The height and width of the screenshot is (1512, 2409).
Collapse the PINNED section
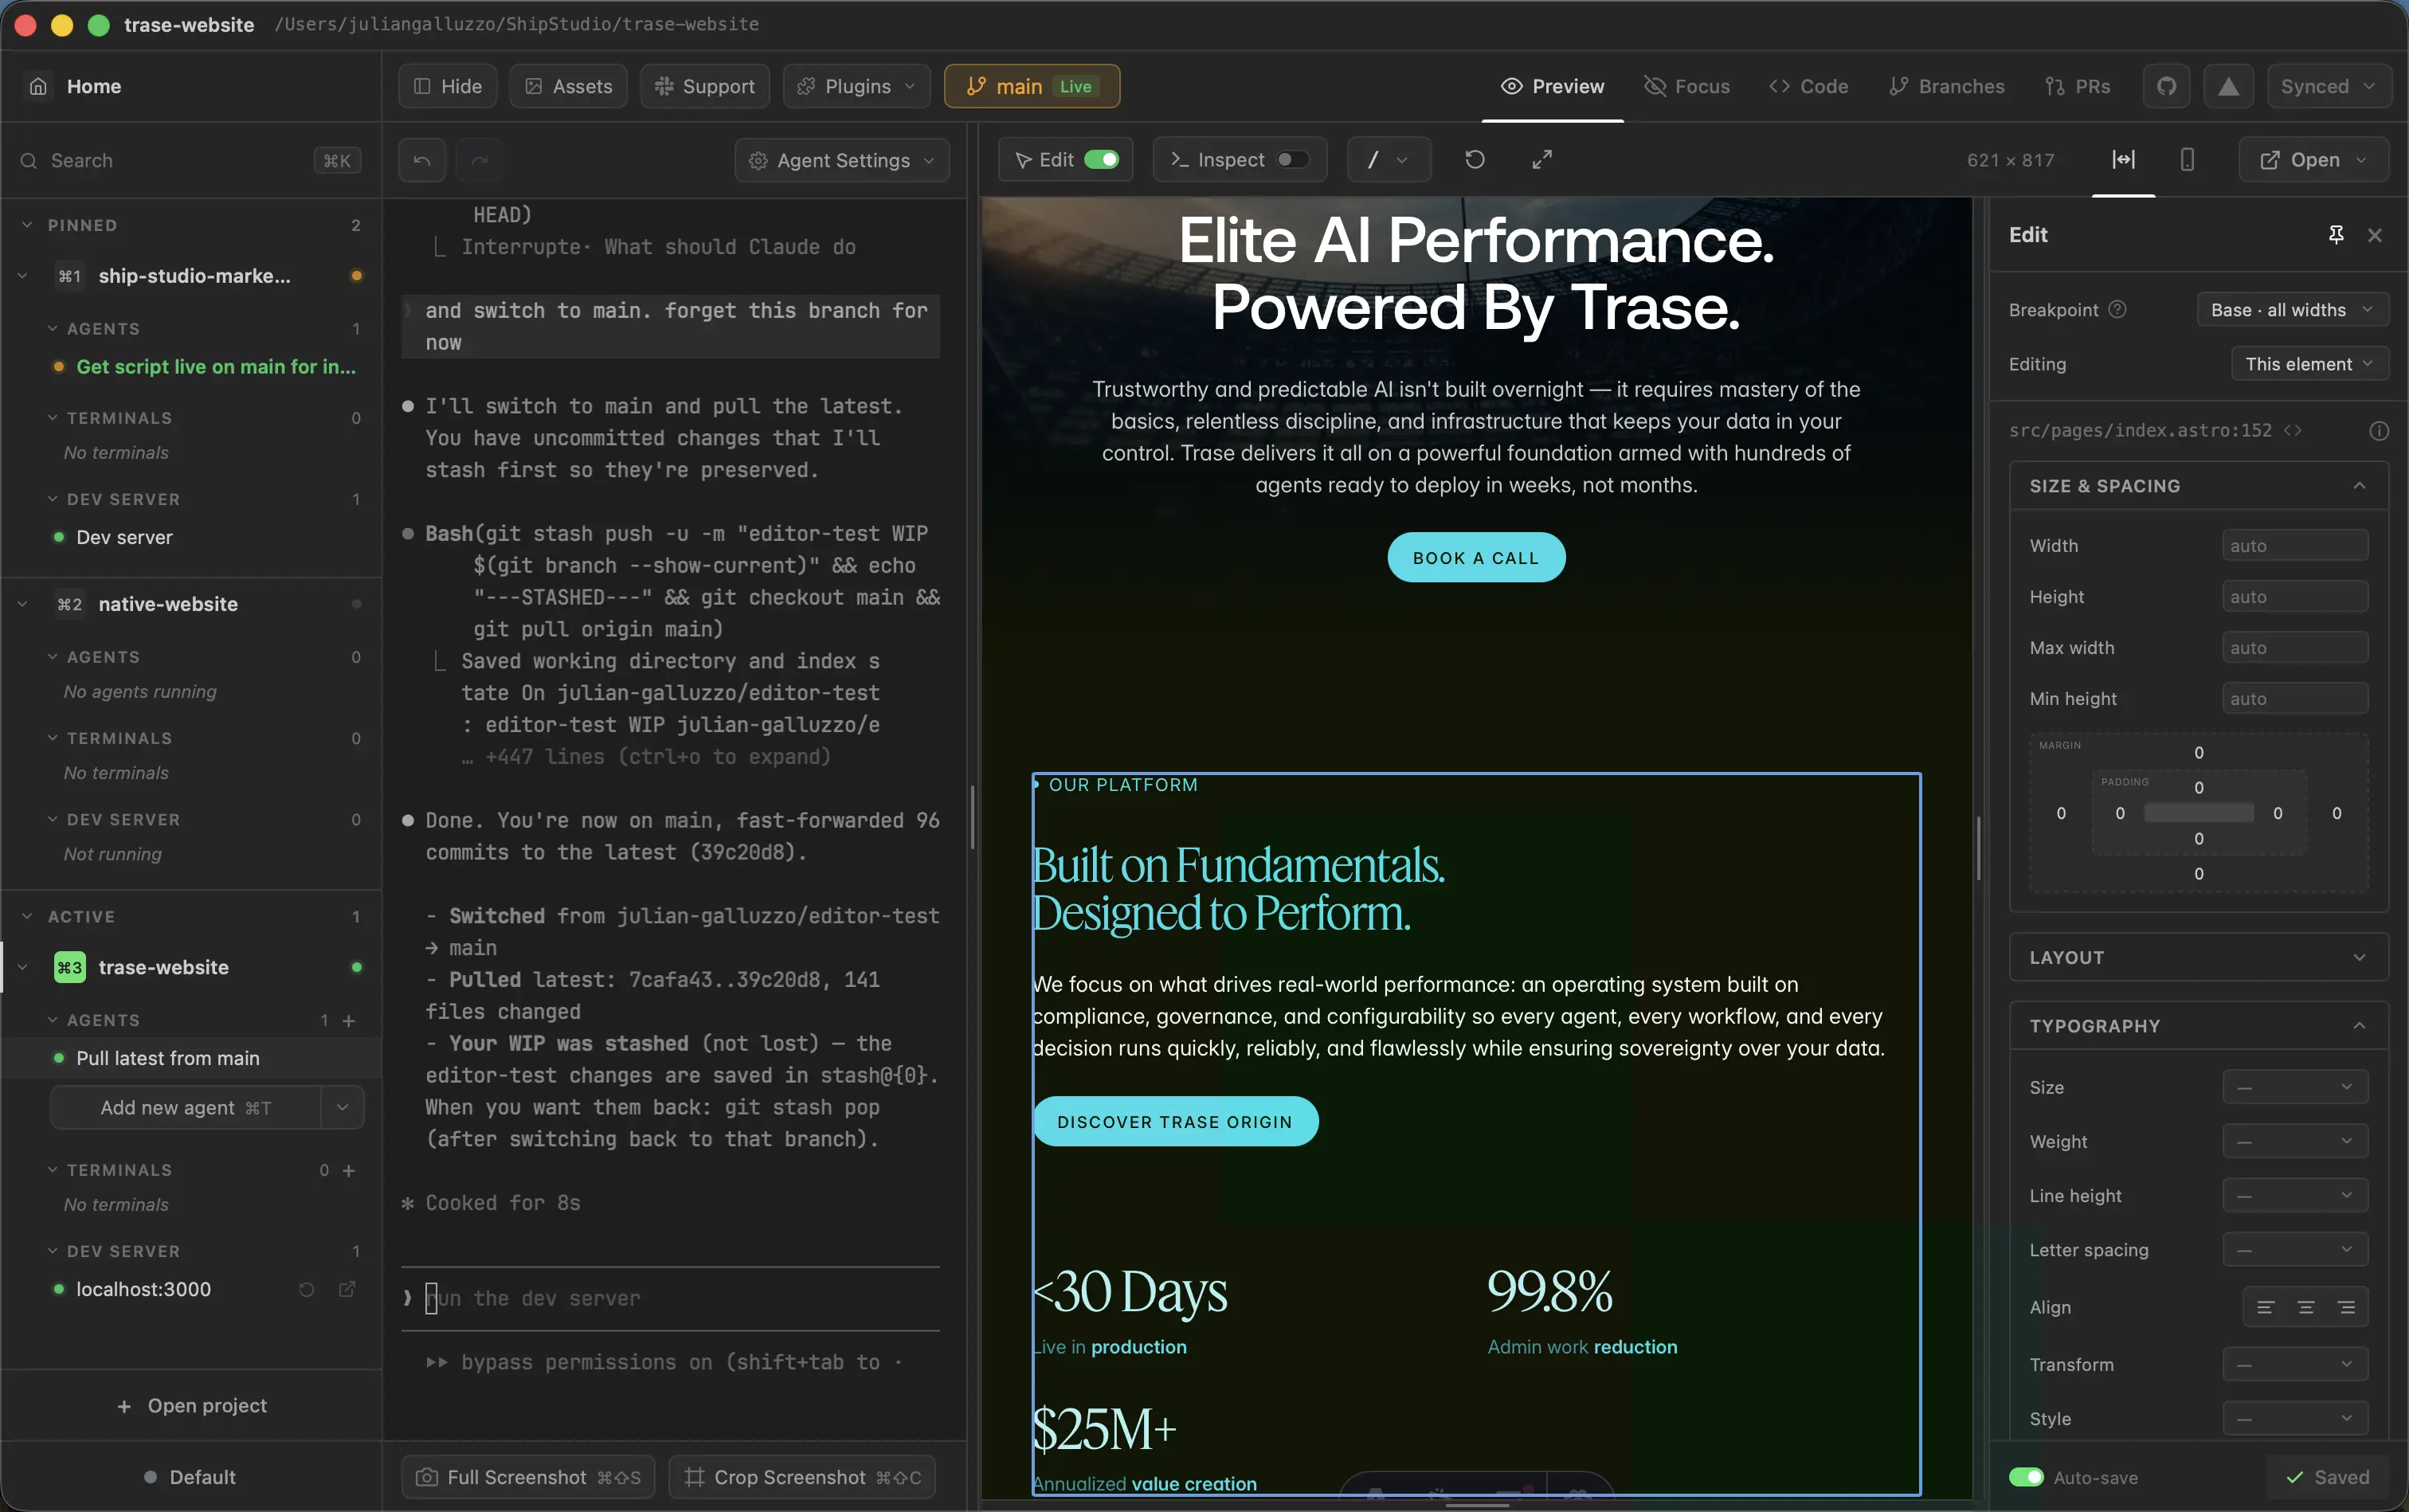[27, 225]
